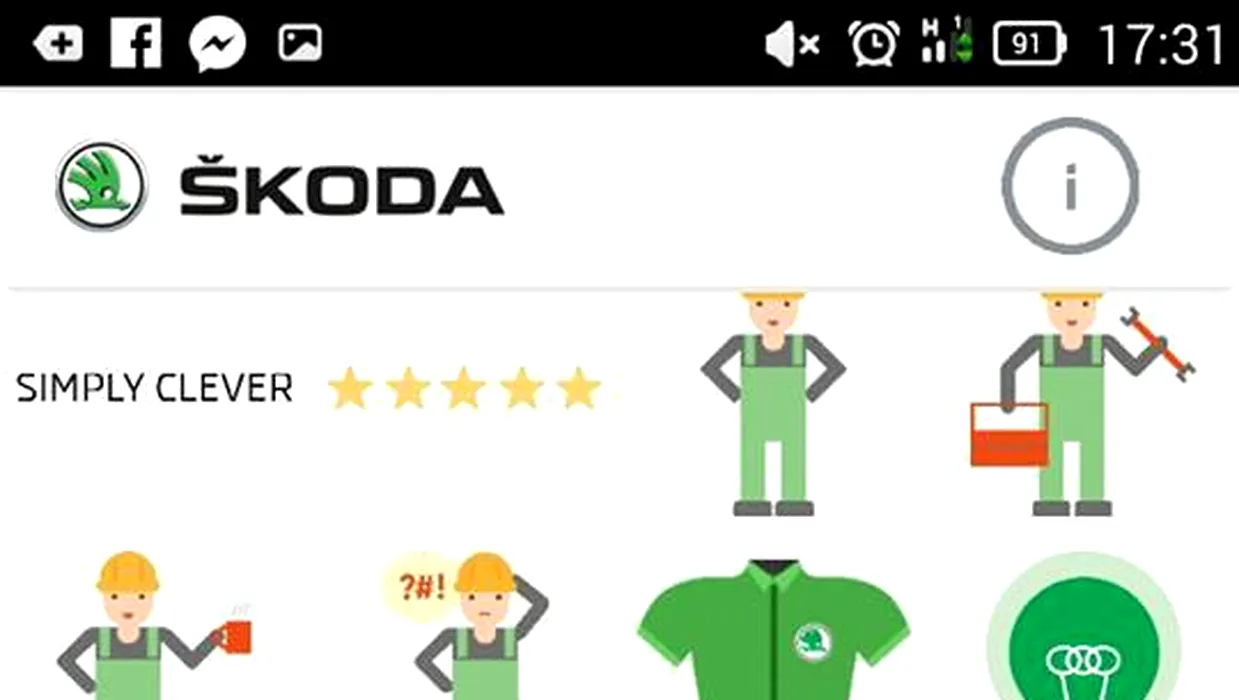Tap the circular info icon

point(1070,186)
